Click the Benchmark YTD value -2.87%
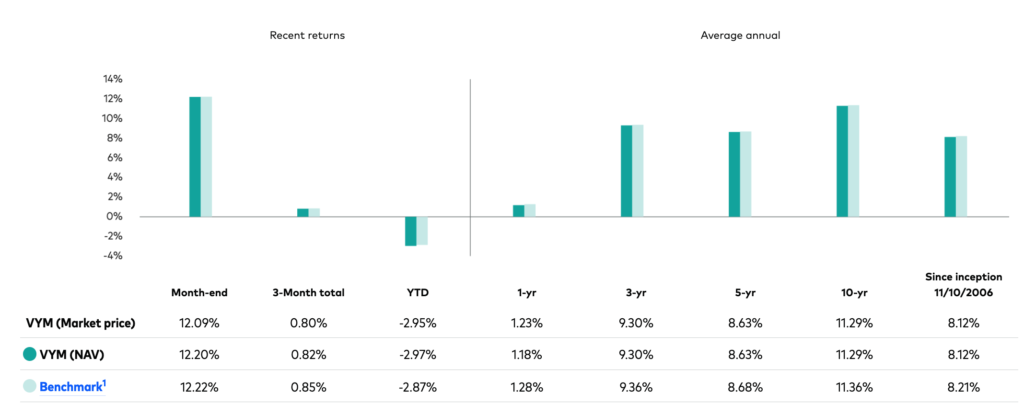The image size is (1024, 417). 416,387
